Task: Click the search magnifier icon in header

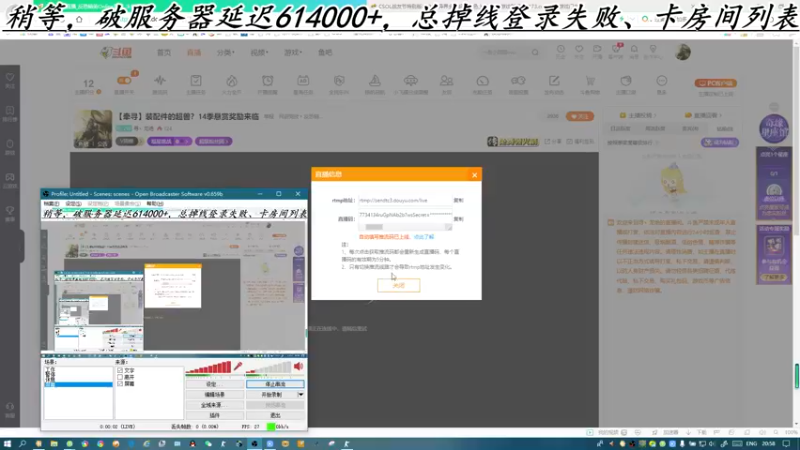Action: pos(535,52)
